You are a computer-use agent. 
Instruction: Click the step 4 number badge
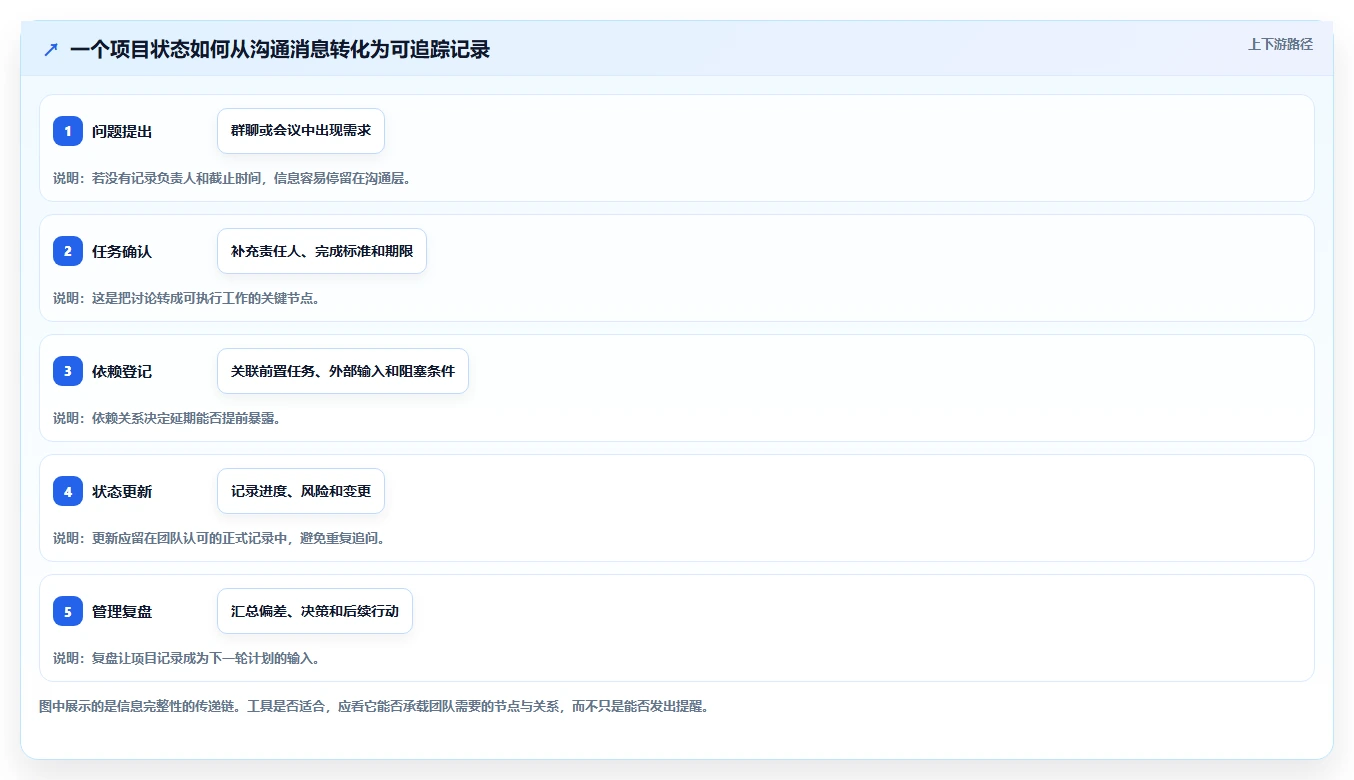[68, 491]
